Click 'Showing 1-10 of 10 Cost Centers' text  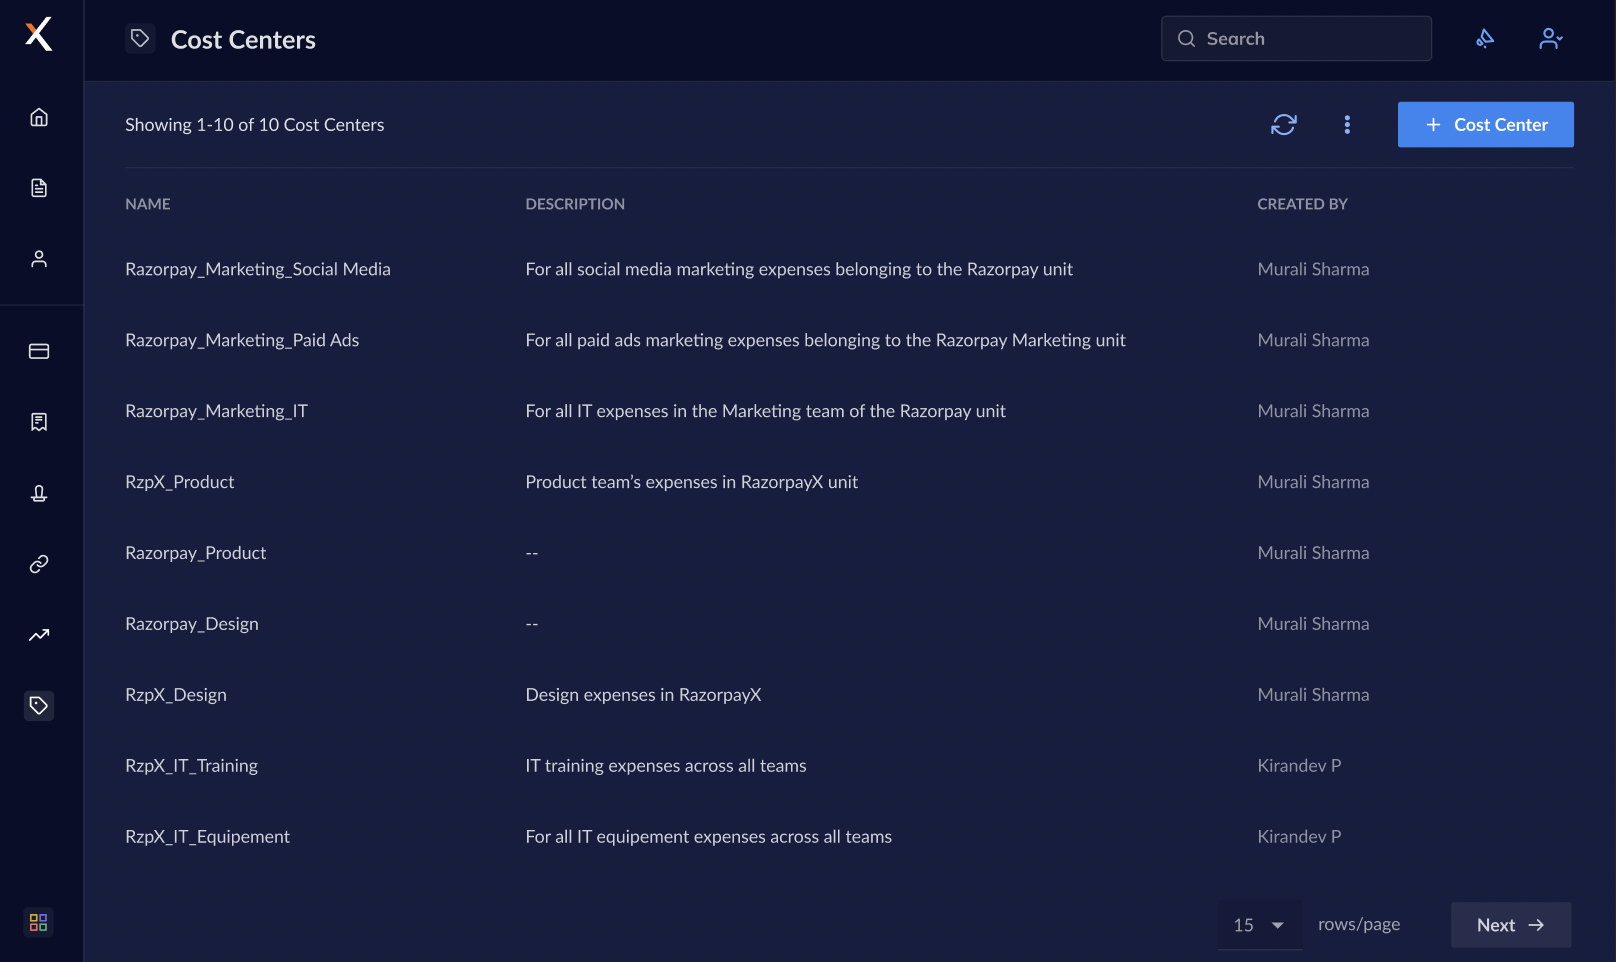(x=255, y=125)
